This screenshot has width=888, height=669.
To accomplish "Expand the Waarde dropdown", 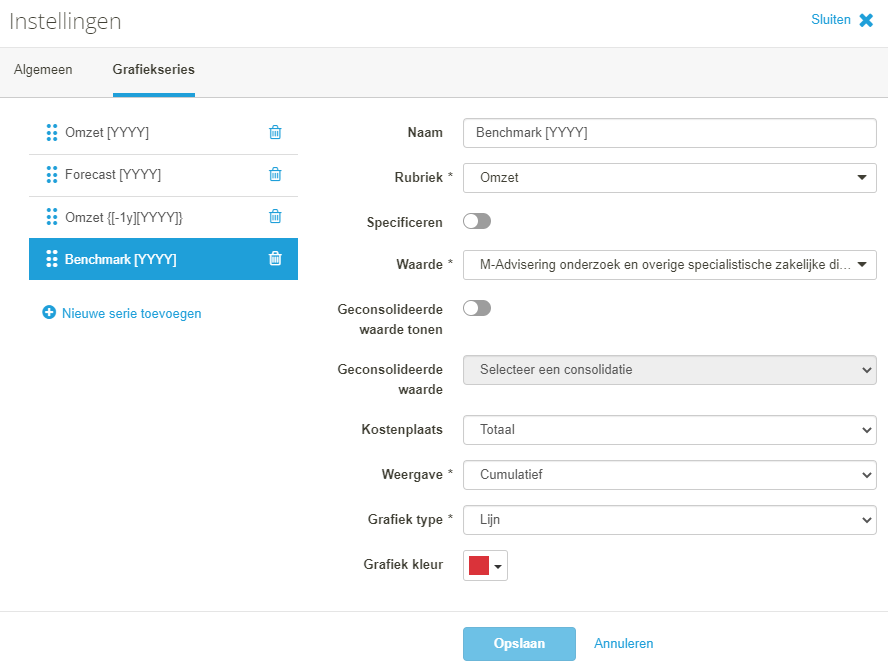I will coord(669,265).
